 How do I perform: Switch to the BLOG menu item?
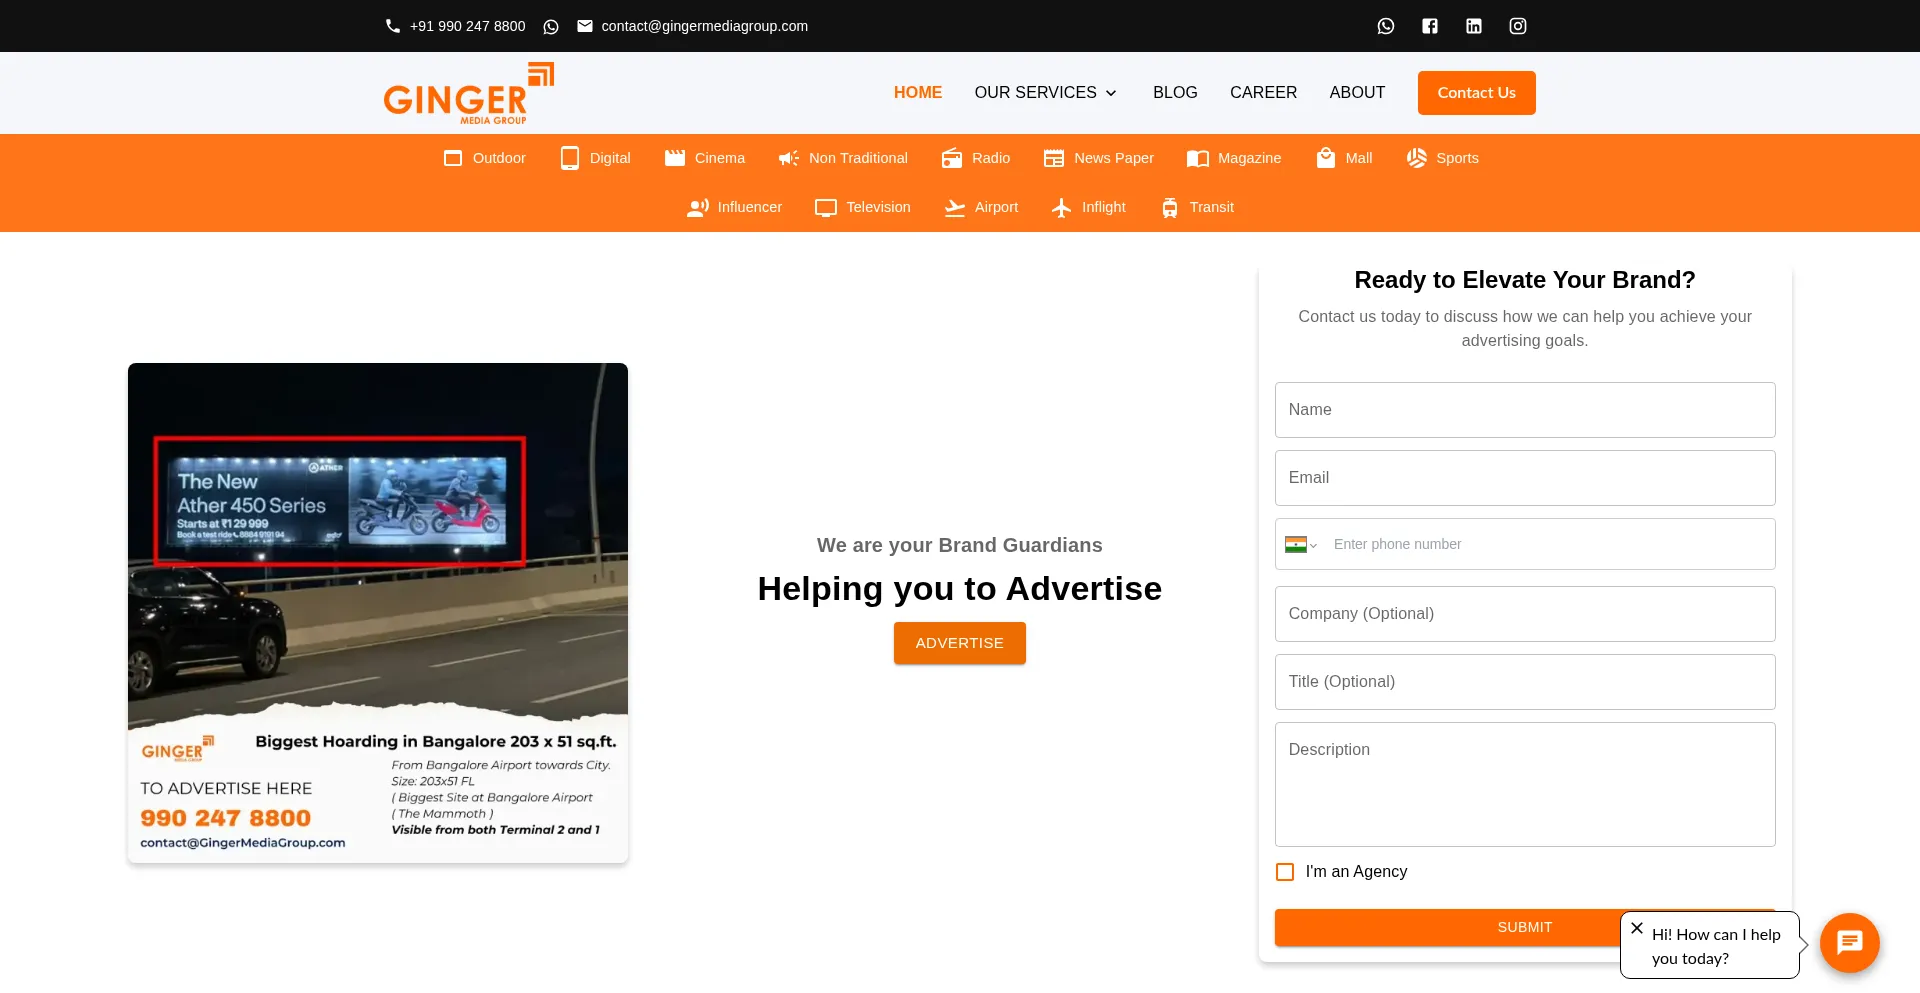pos(1175,92)
